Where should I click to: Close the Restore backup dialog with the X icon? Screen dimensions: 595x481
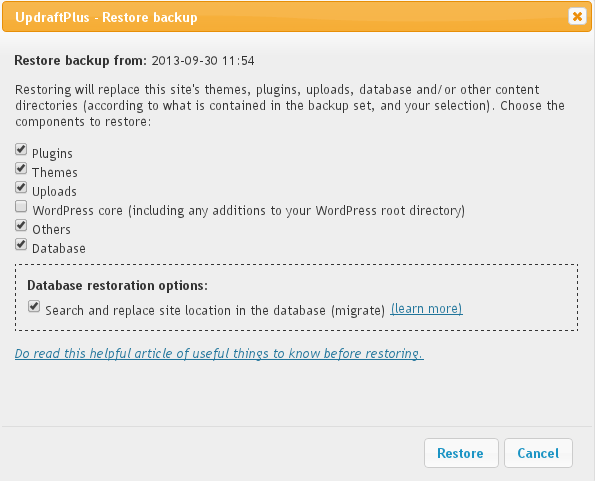point(577,16)
